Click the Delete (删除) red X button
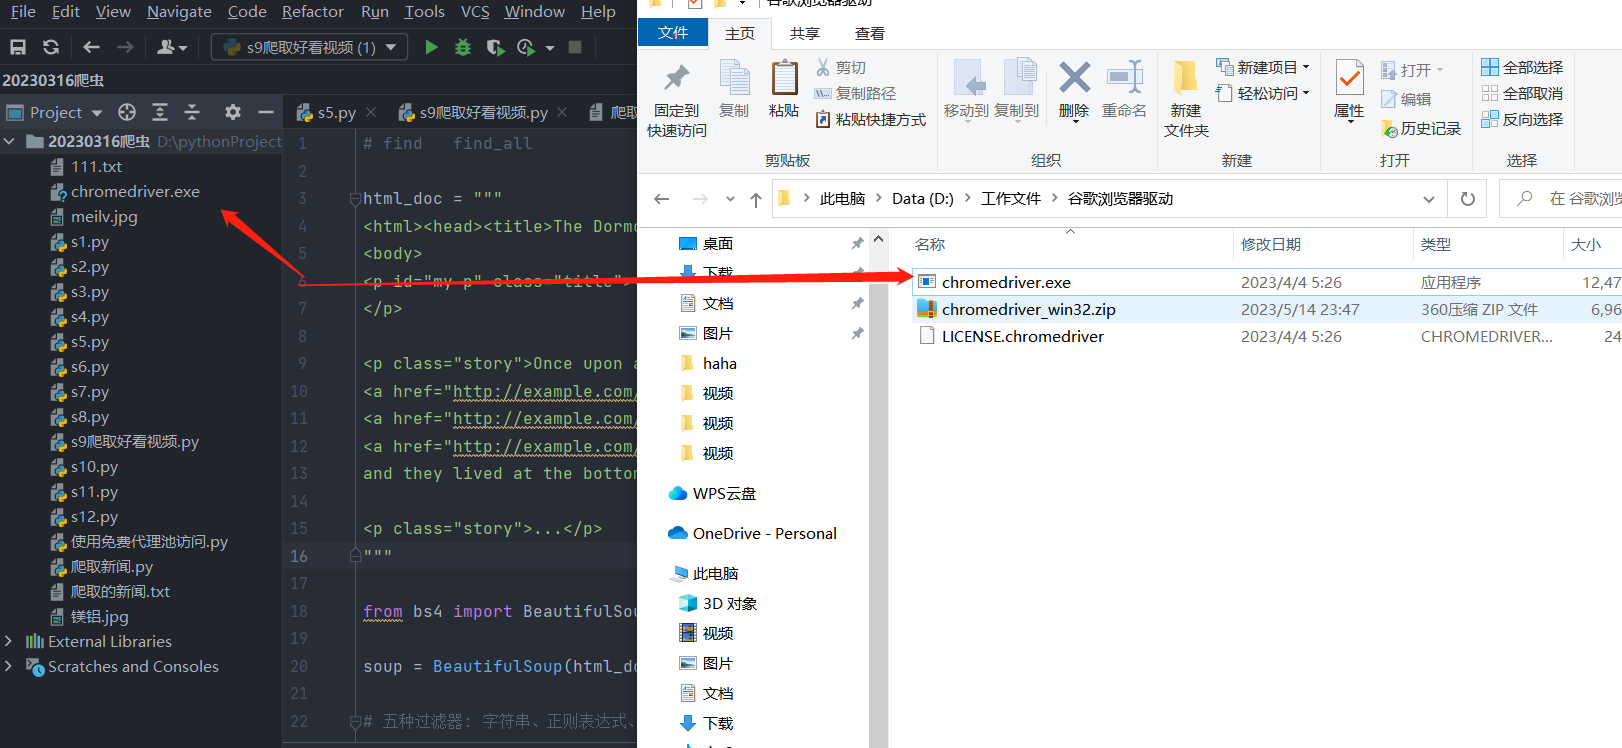This screenshot has width=1622, height=748. [x=1074, y=89]
